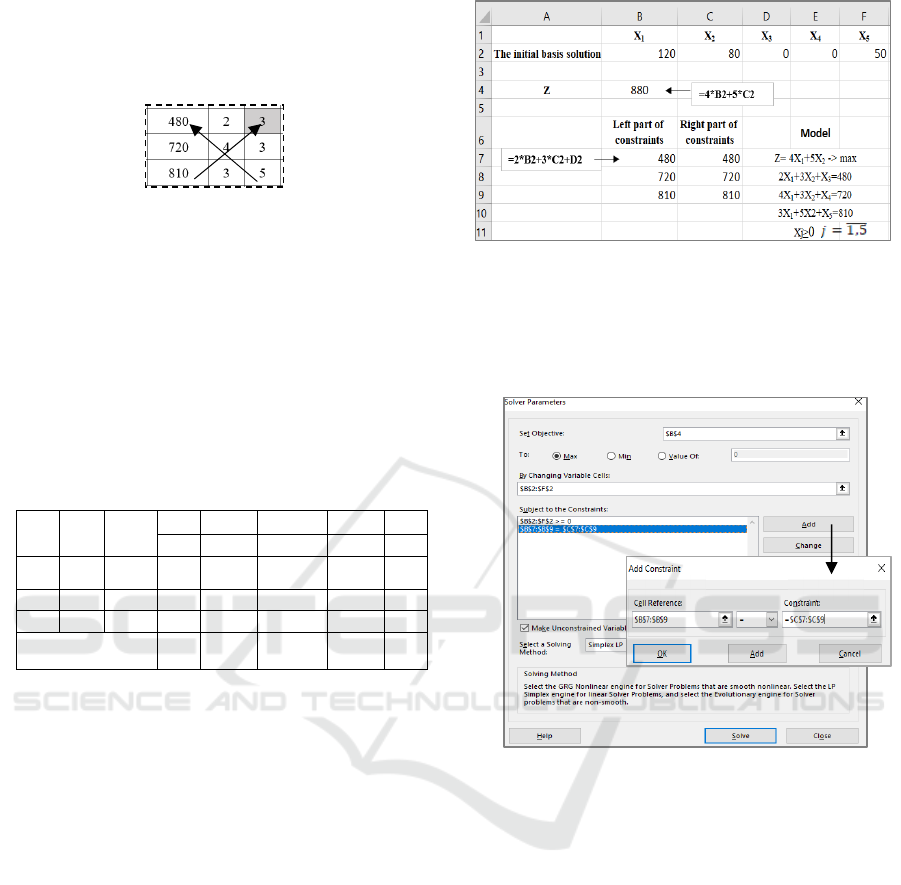Close the Add Constraint dialog with X

pyautogui.click(x=881, y=567)
